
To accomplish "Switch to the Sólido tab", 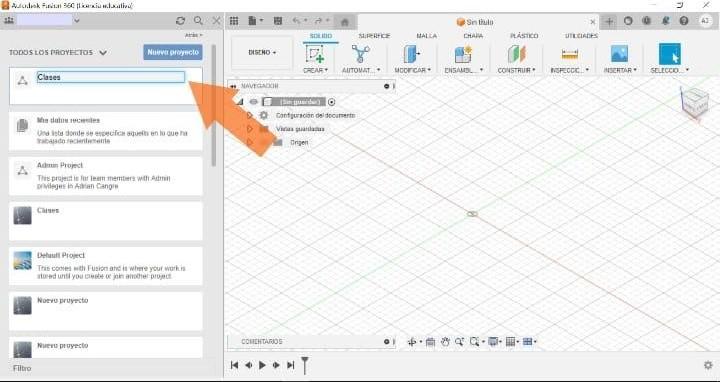I will tap(321, 36).
